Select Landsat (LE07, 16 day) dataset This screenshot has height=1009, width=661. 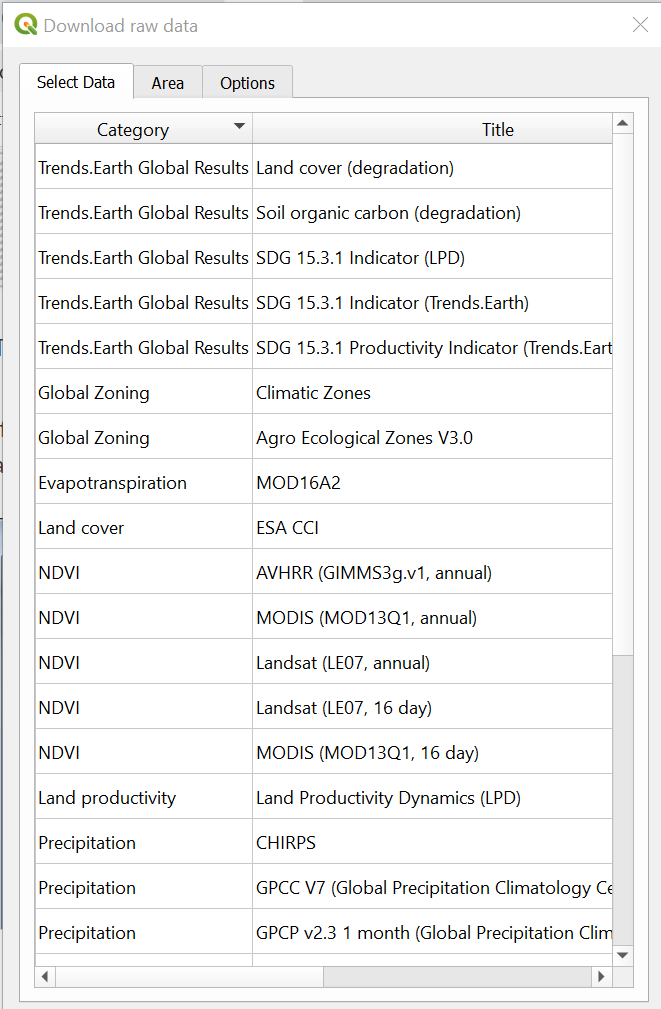(432, 708)
